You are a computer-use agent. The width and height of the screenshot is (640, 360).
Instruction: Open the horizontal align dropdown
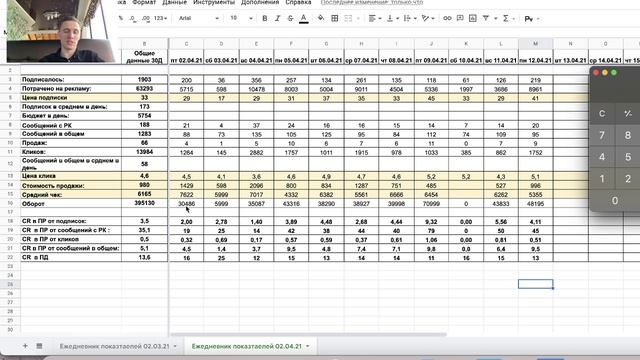[x=374, y=18]
